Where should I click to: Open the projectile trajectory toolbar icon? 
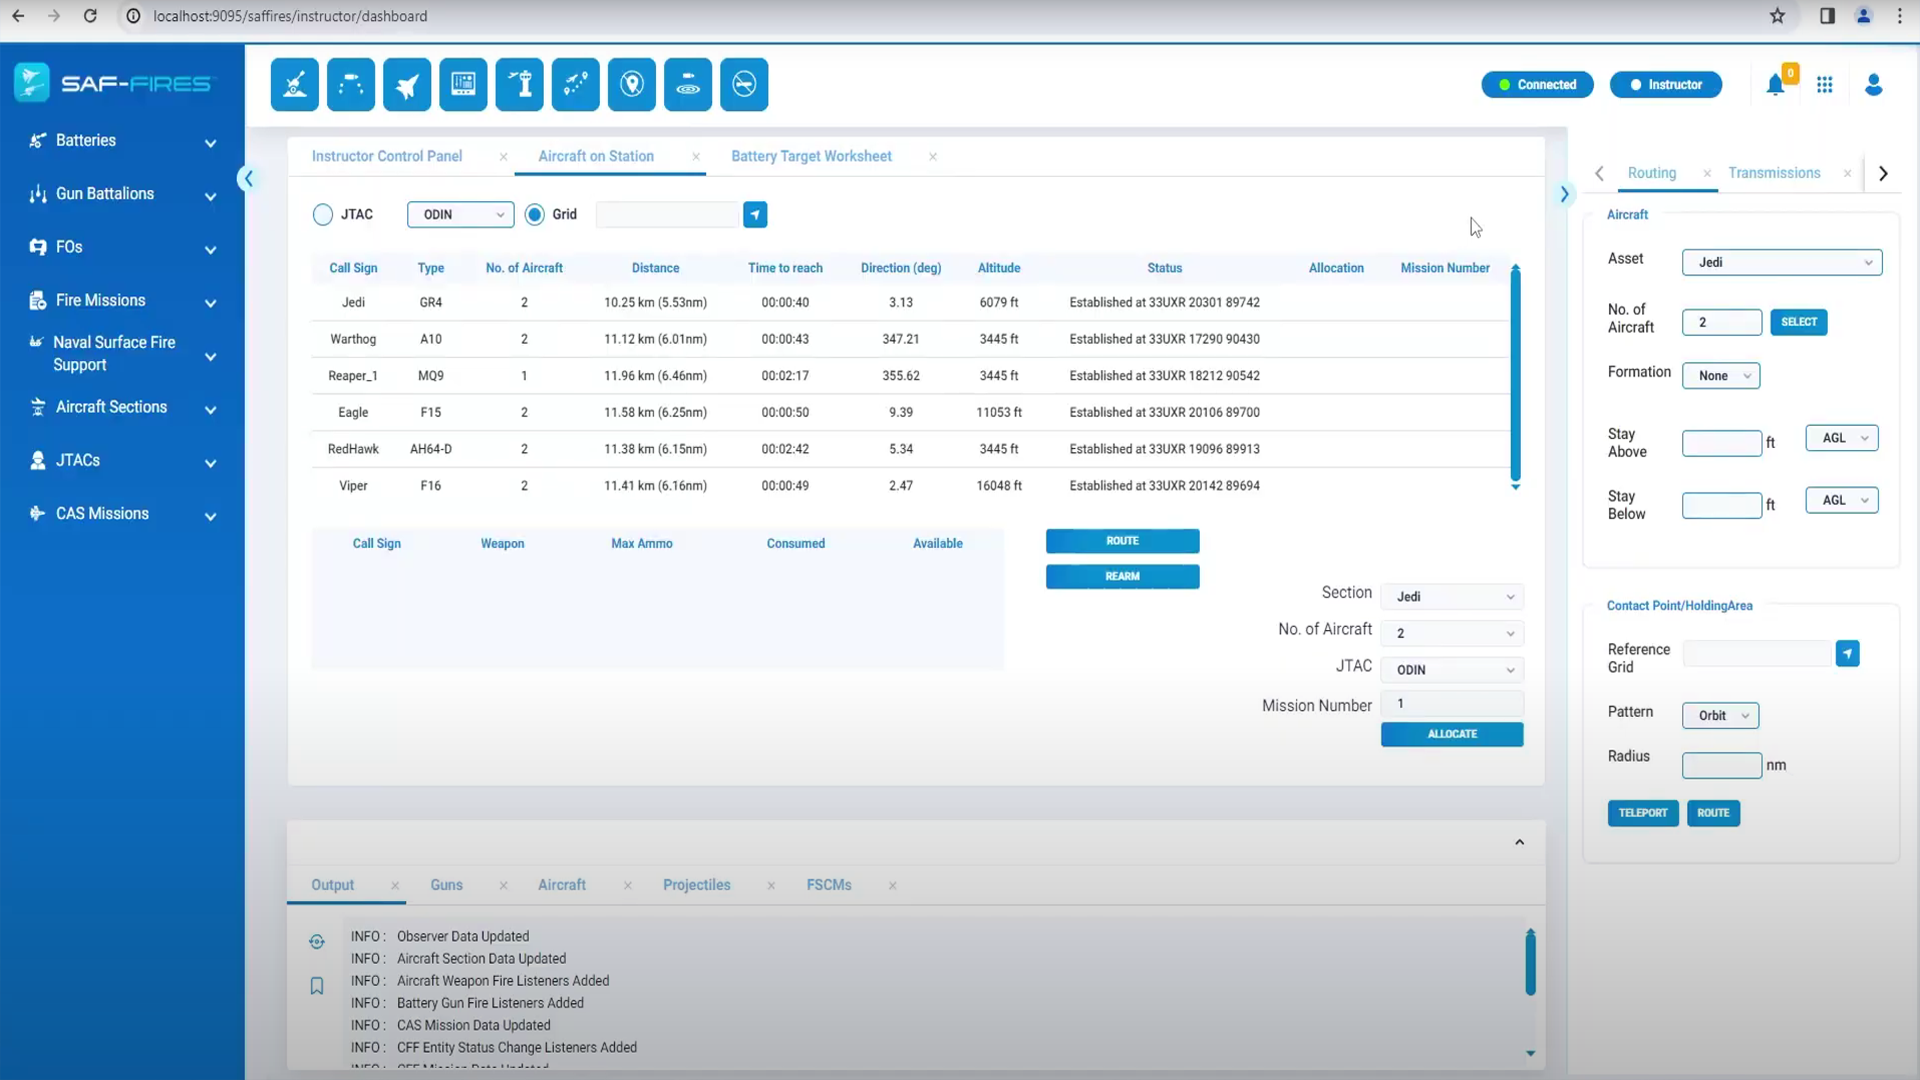(x=351, y=84)
